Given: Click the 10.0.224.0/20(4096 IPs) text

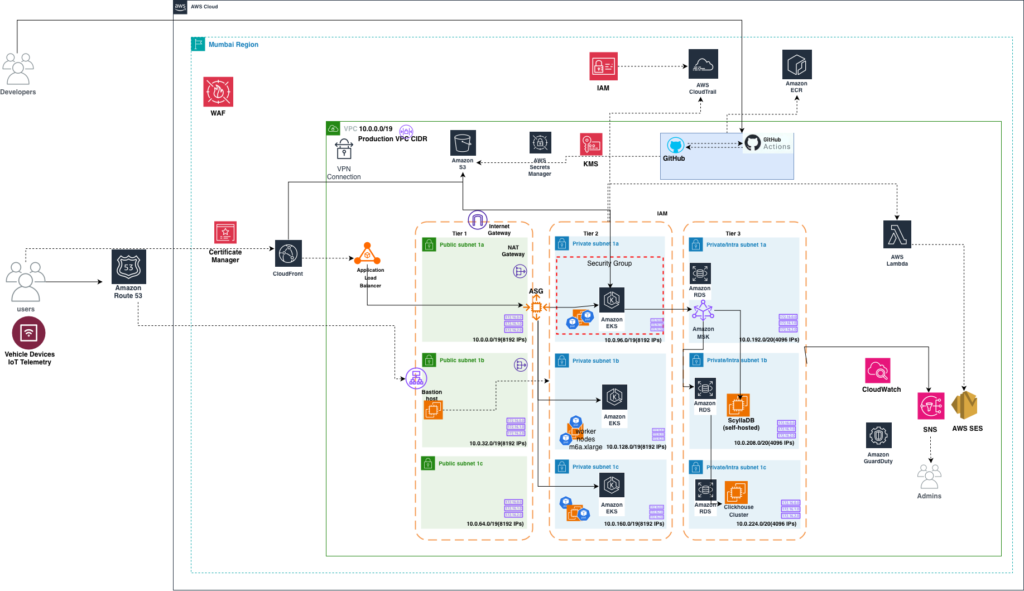Looking at the screenshot, I should [x=767, y=524].
